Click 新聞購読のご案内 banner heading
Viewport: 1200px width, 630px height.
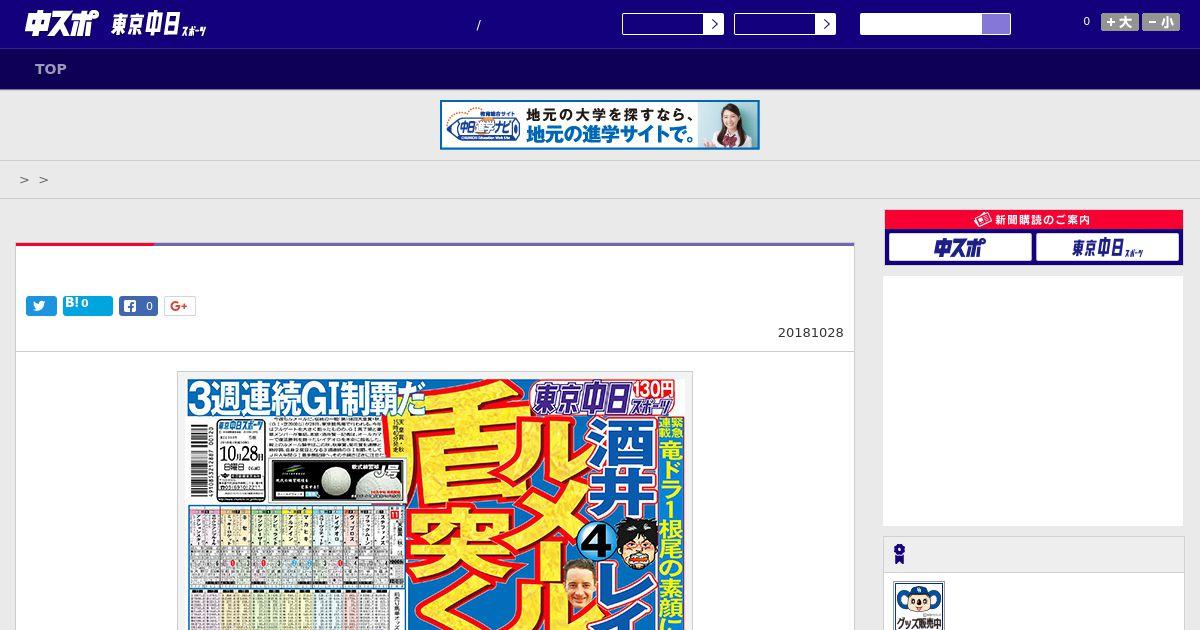(x=1034, y=220)
